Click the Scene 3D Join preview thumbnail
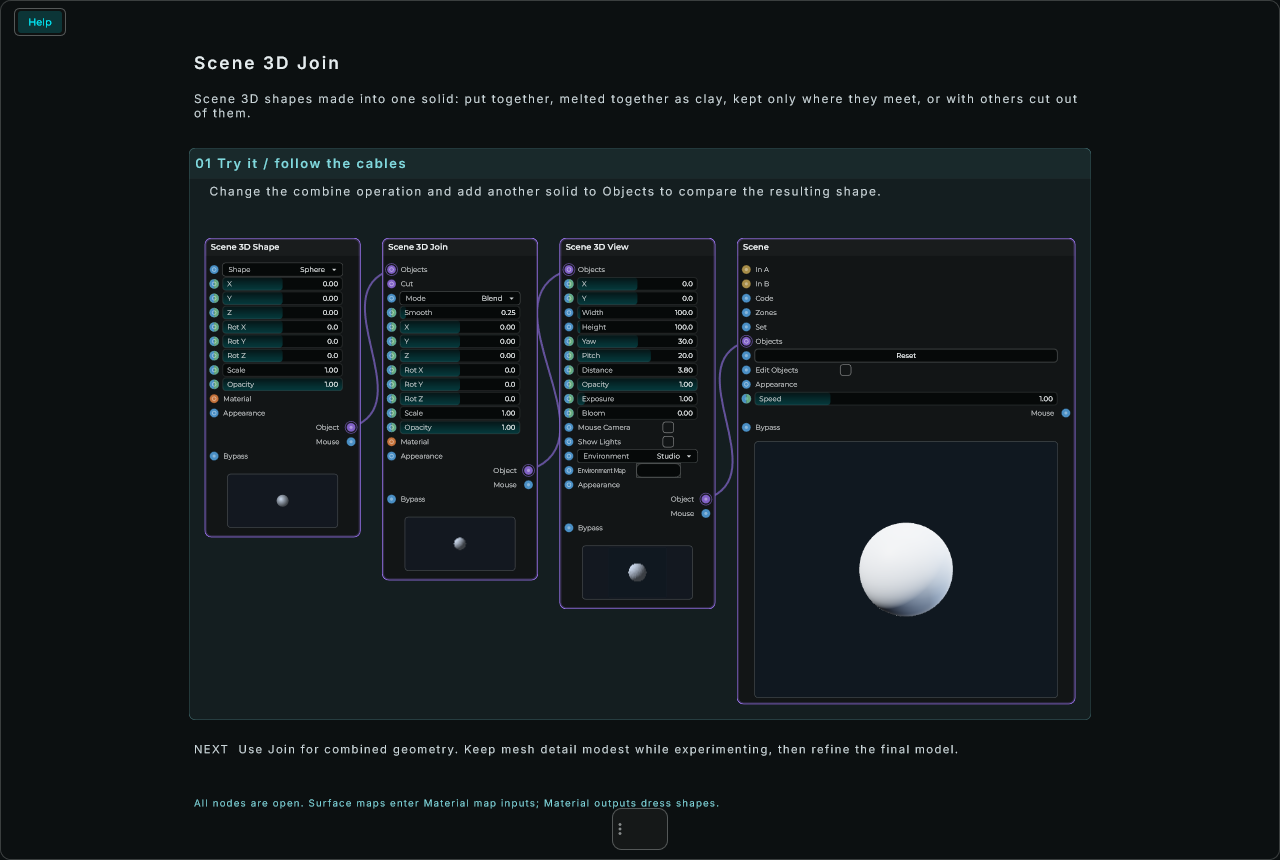 click(x=460, y=544)
